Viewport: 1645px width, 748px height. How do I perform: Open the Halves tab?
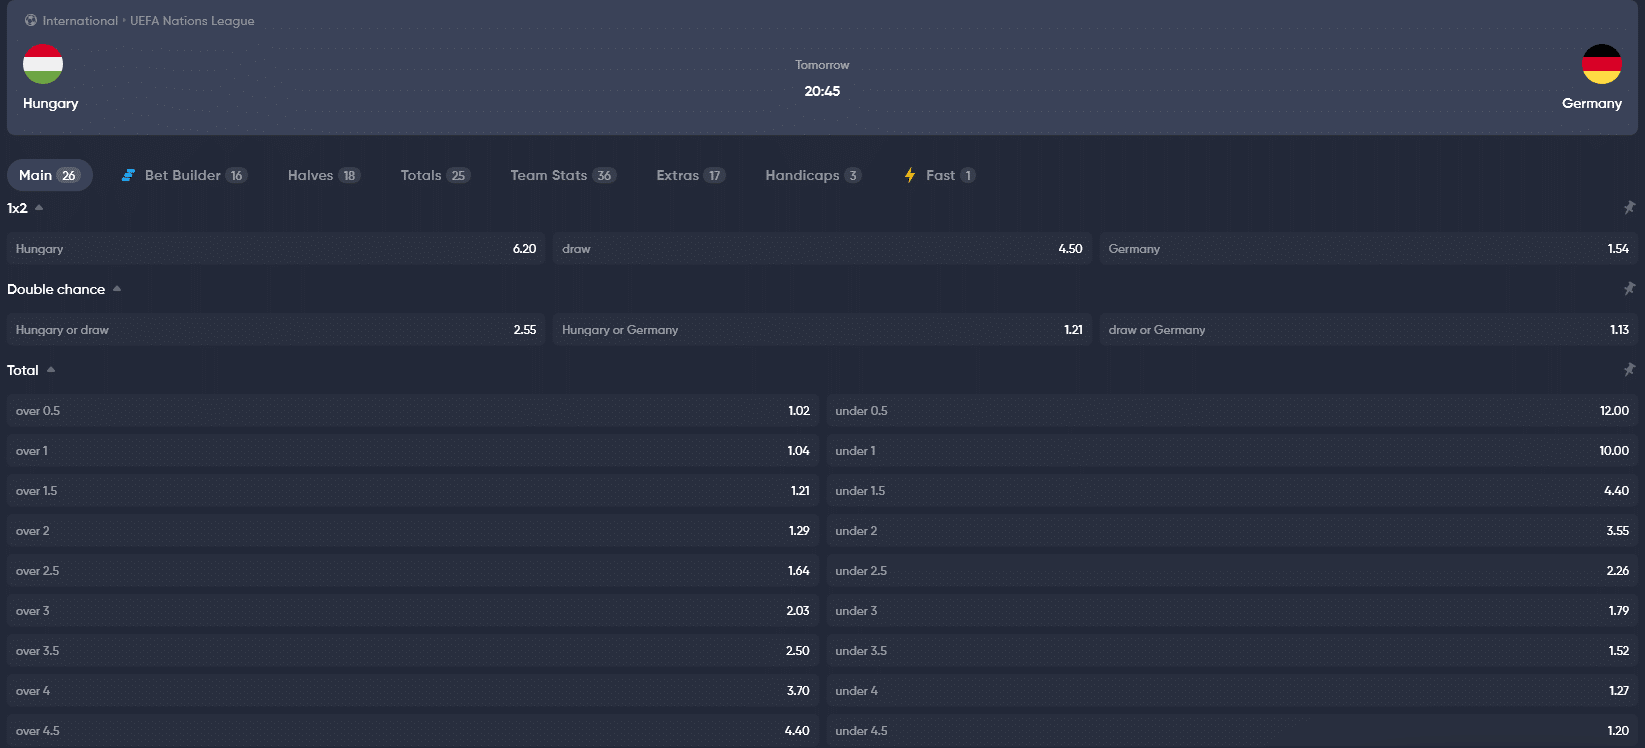[323, 175]
